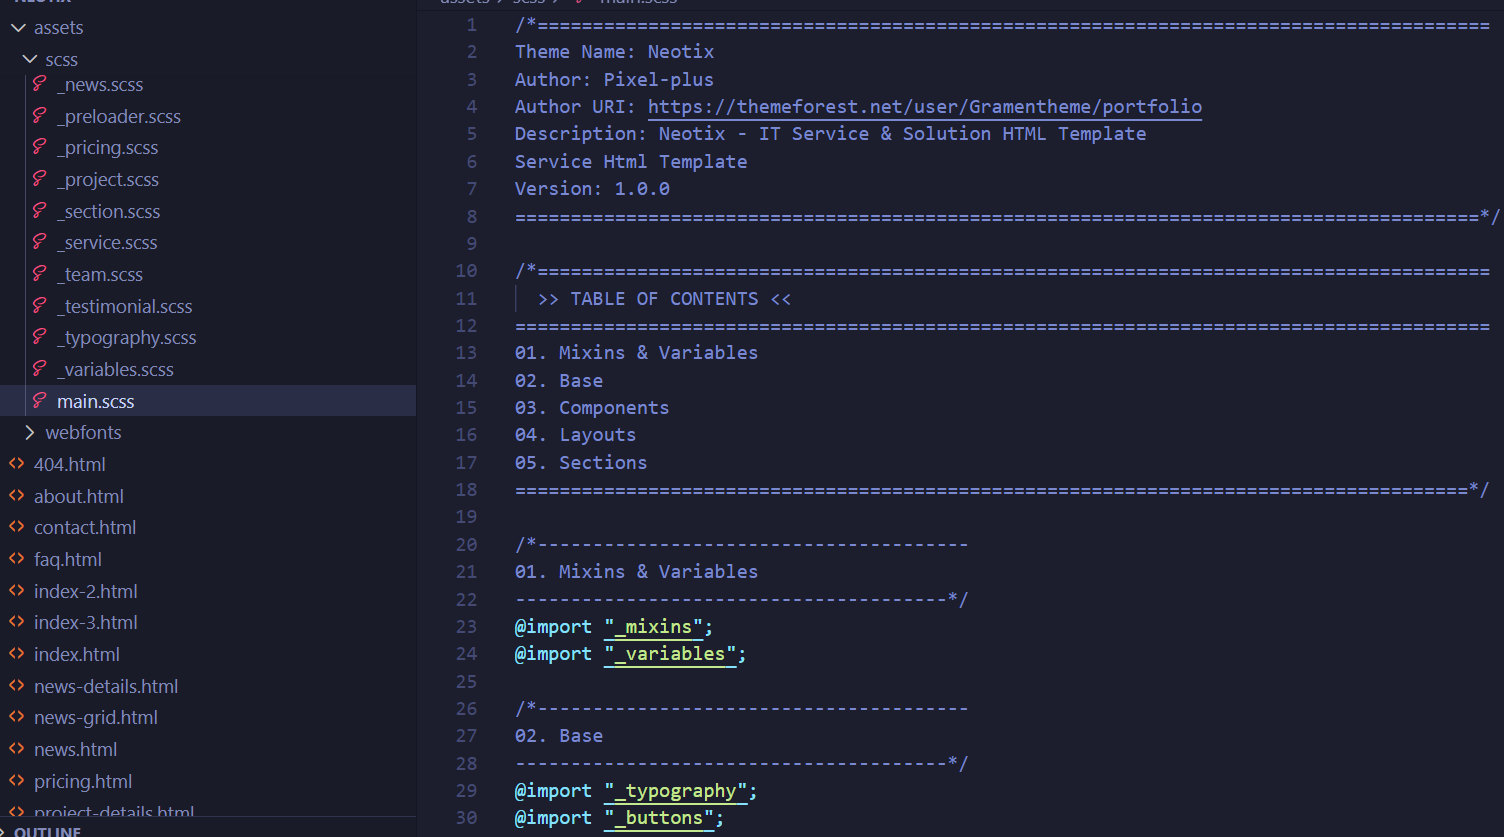The width and height of the screenshot is (1504, 837).
Task: Open index.html file
Action: pyautogui.click(x=77, y=655)
